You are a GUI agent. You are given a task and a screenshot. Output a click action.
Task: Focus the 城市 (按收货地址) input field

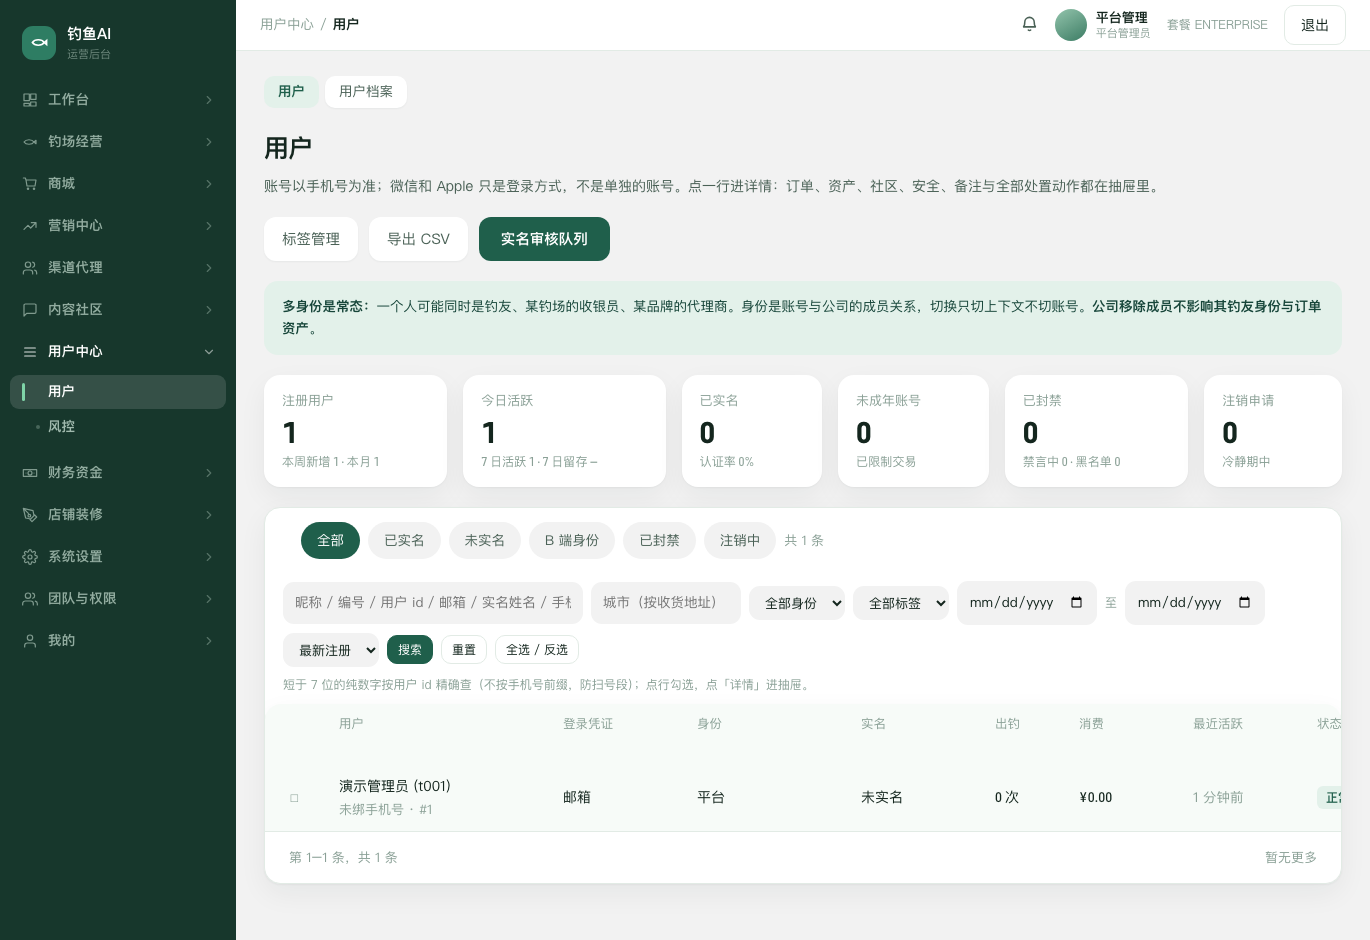pos(666,603)
